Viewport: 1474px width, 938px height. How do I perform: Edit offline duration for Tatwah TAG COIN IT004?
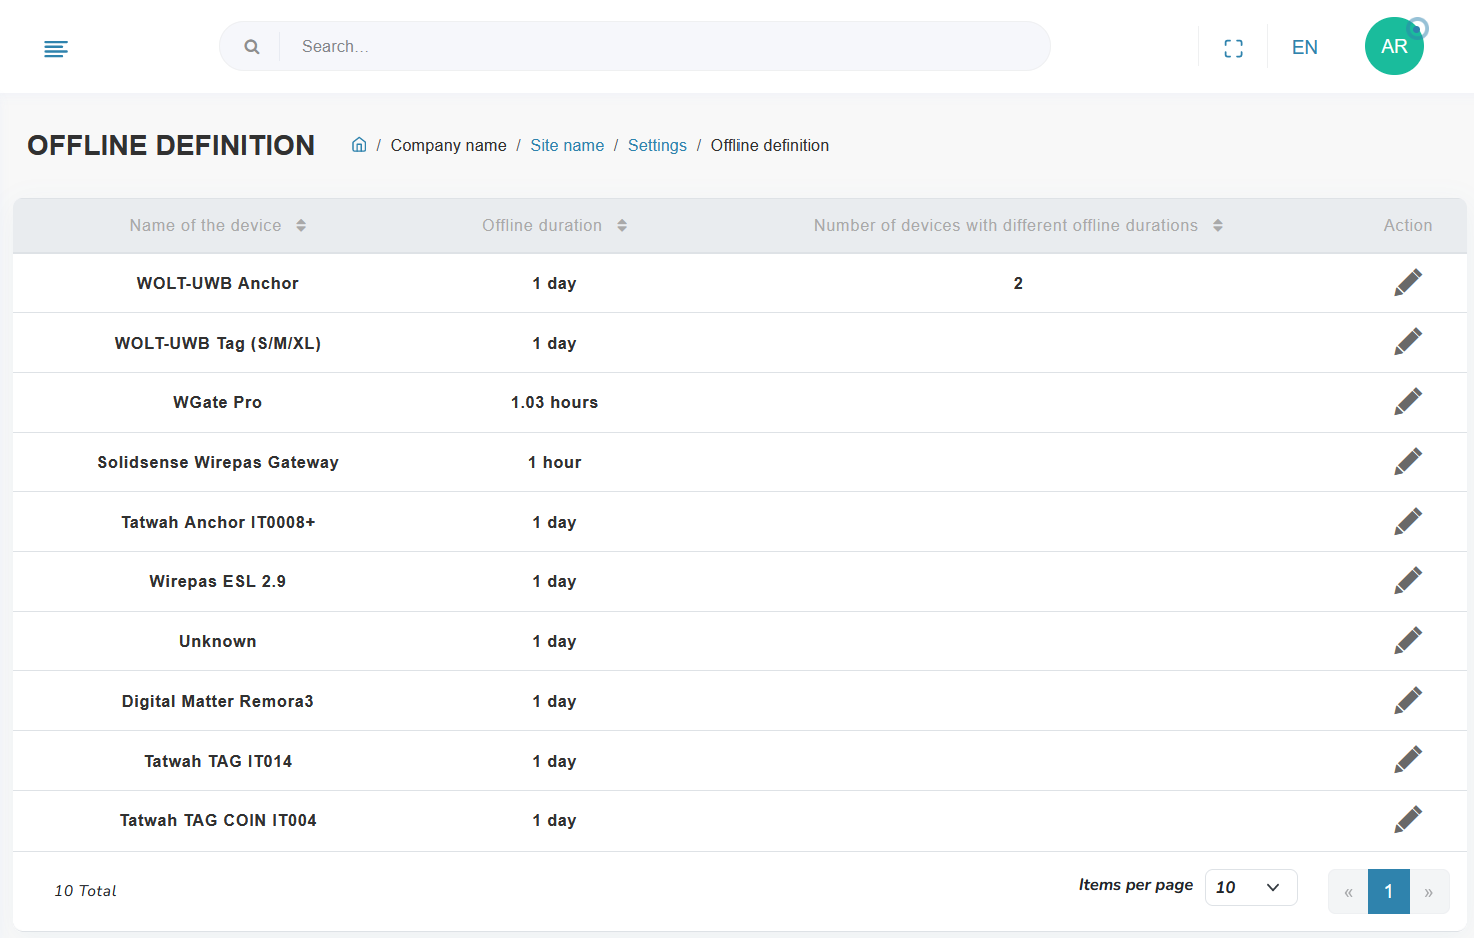[x=1408, y=820]
